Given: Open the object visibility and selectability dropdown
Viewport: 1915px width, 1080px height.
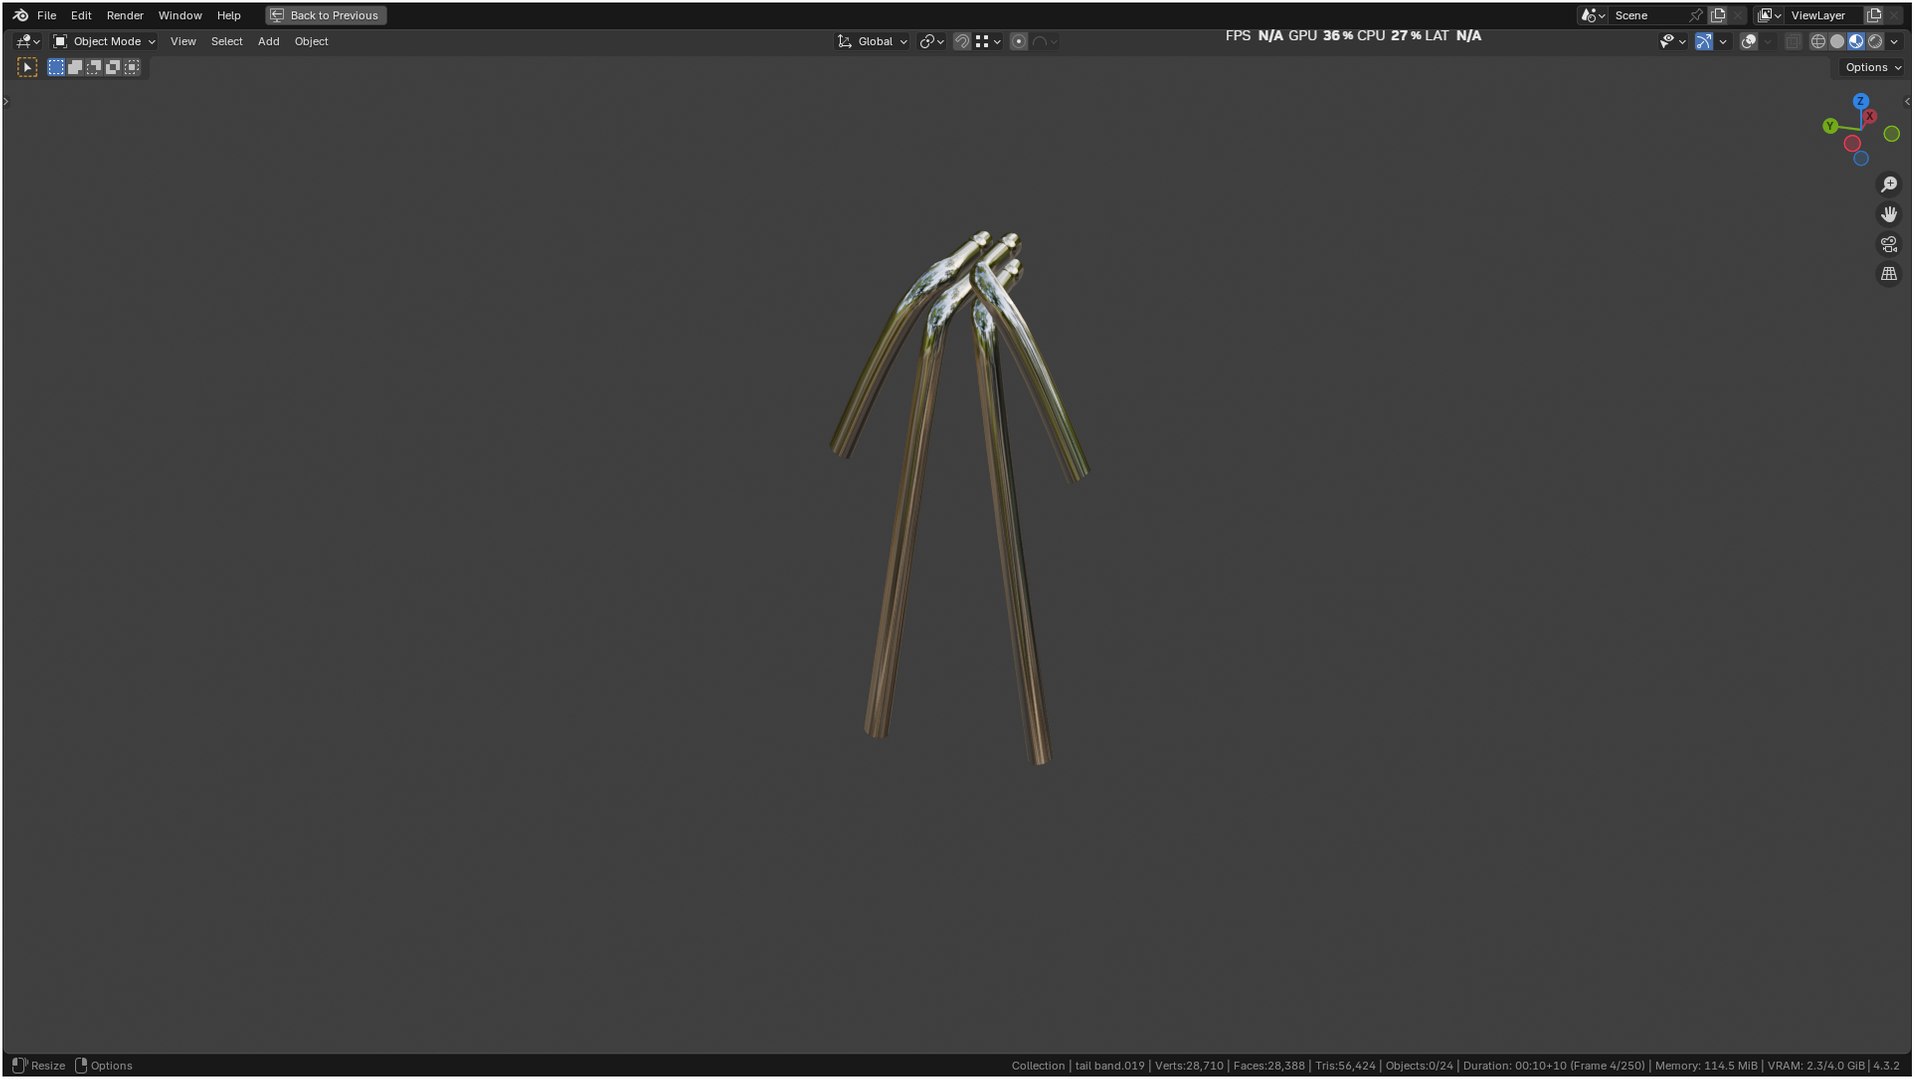Looking at the screenshot, I should [x=1672, y=41].
